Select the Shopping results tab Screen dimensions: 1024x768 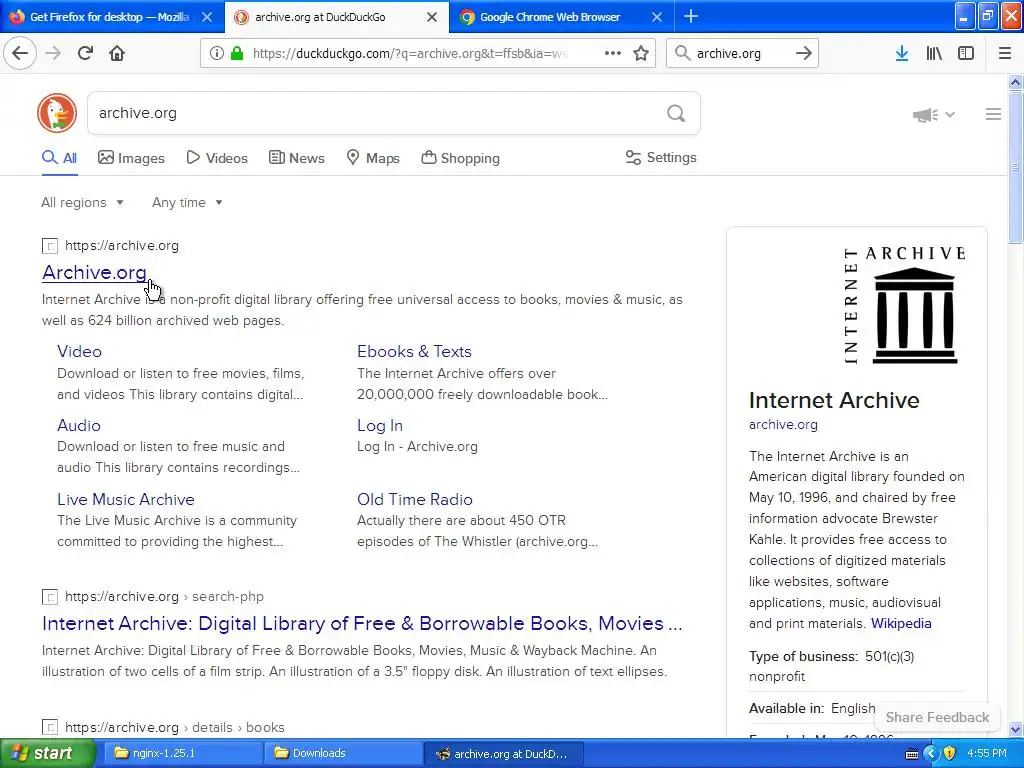click(x=460, y=158)
